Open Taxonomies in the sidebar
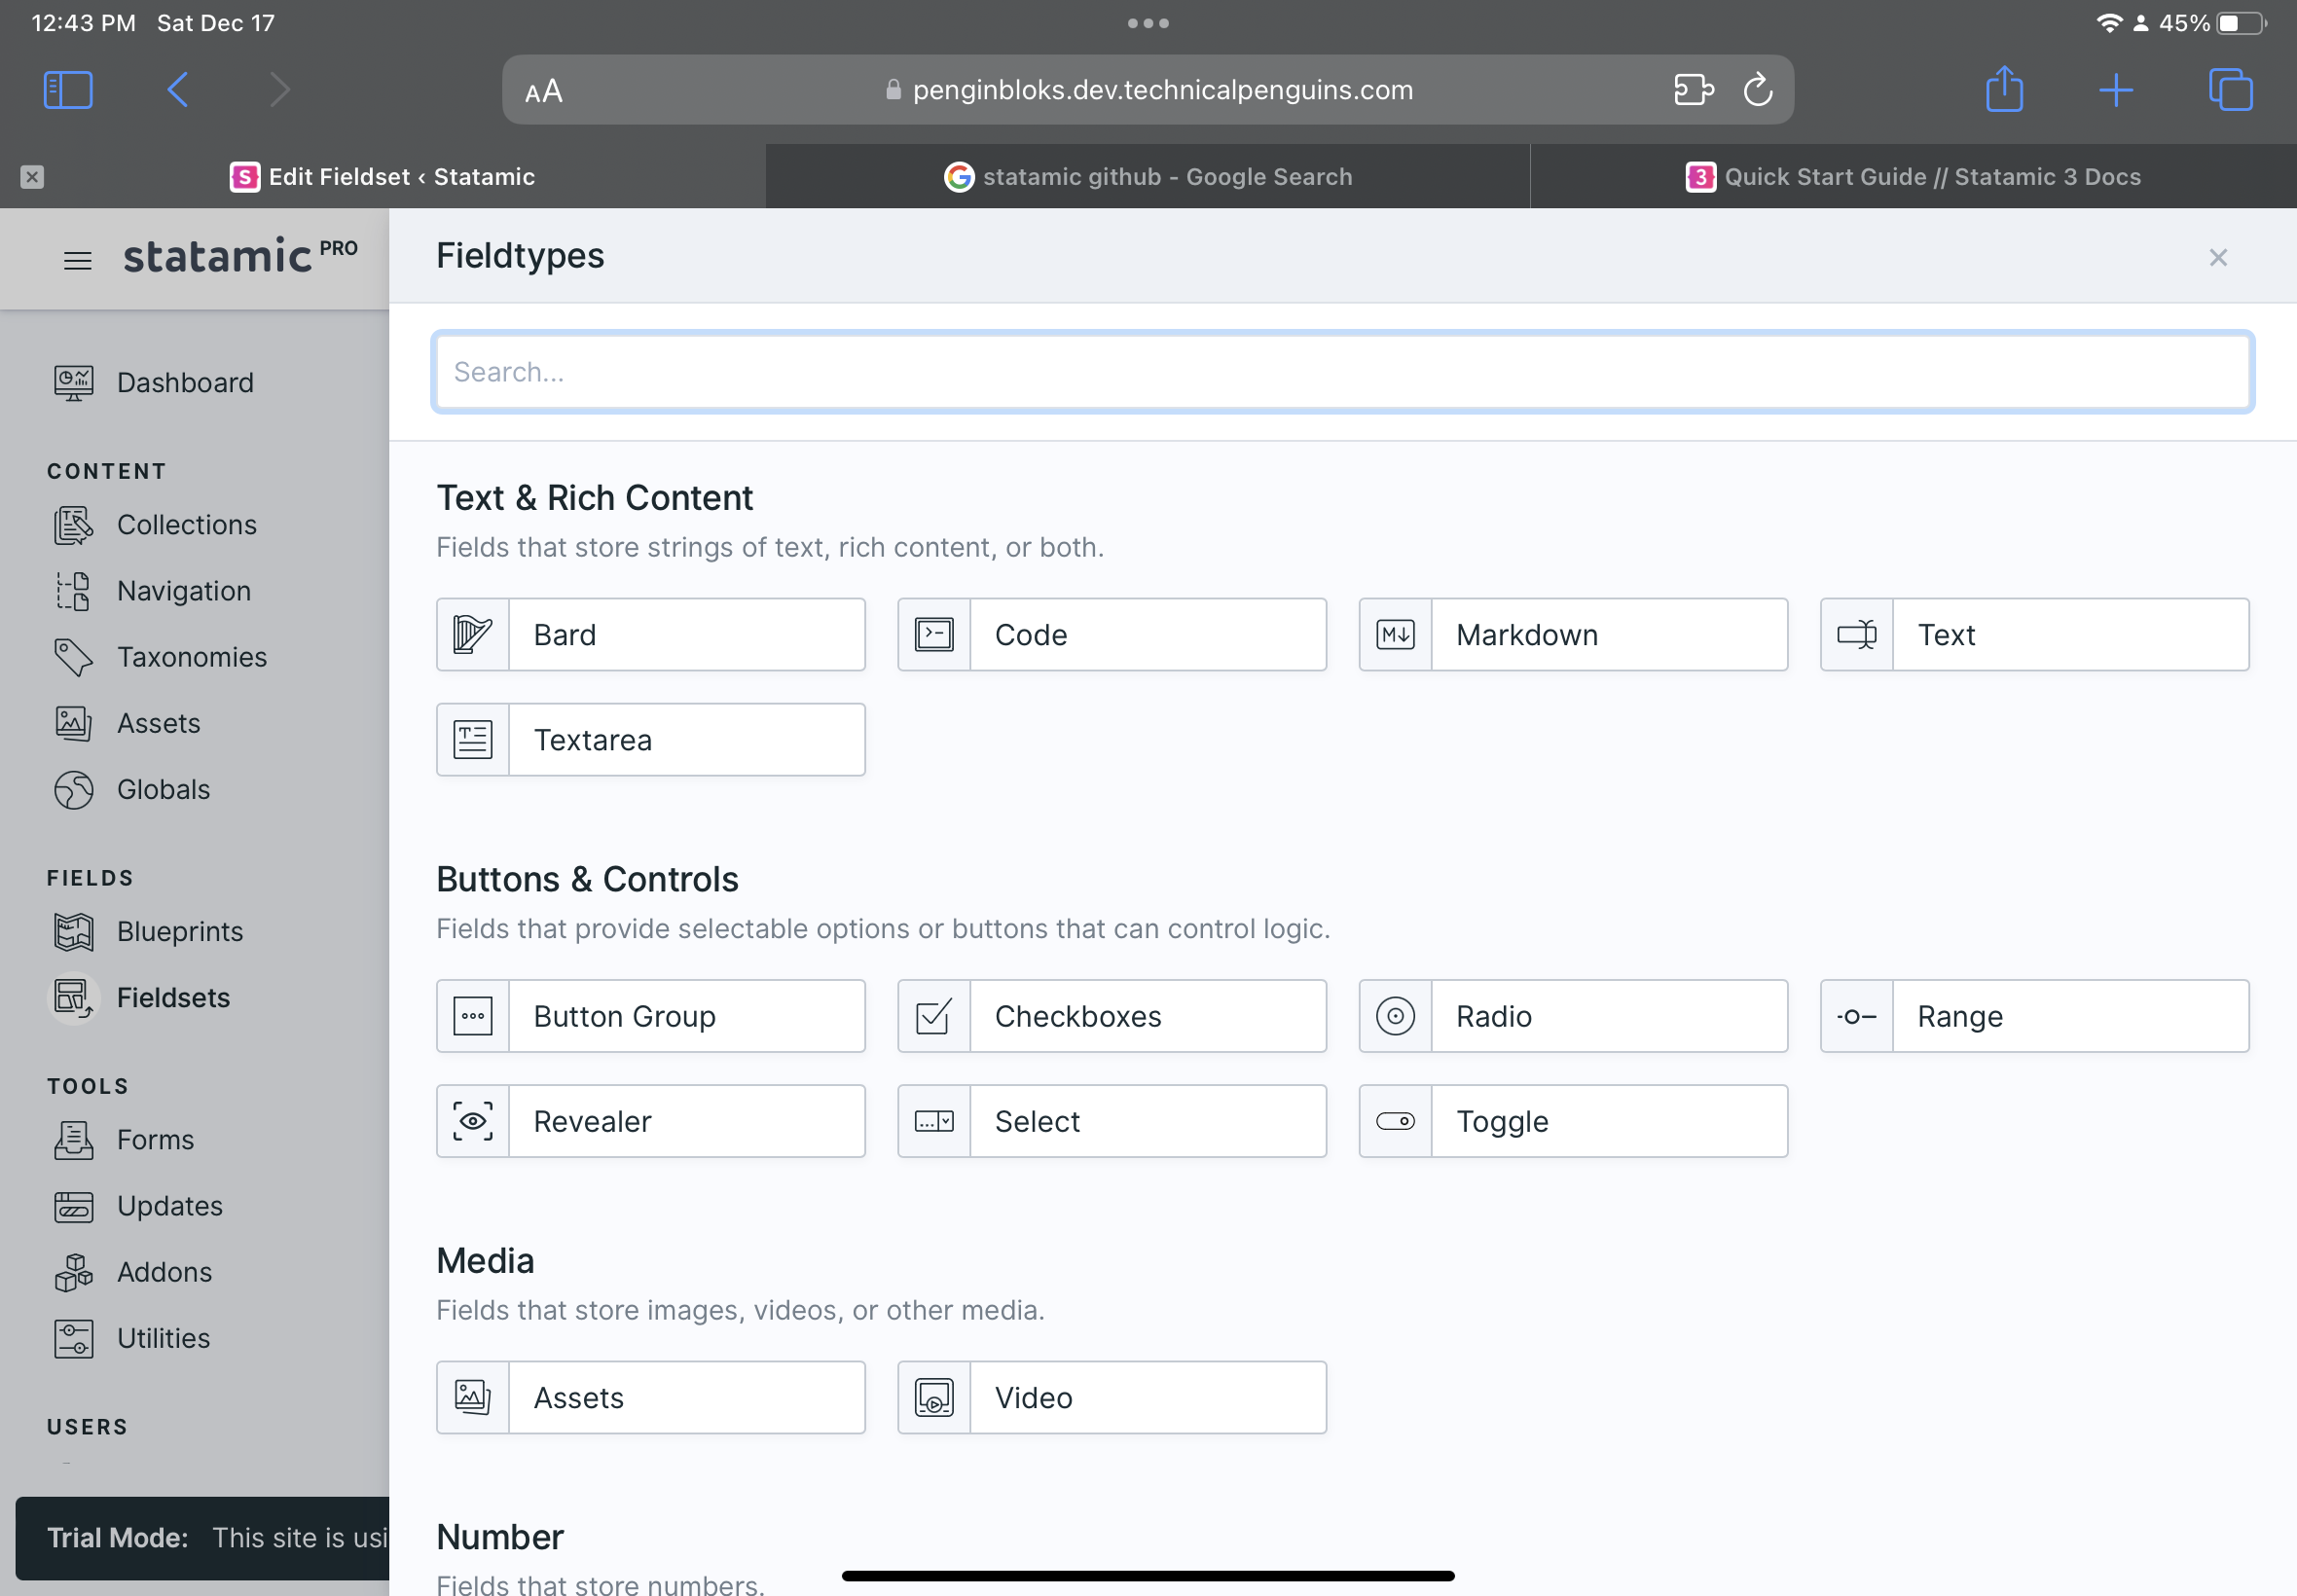 tap(161, 657)
